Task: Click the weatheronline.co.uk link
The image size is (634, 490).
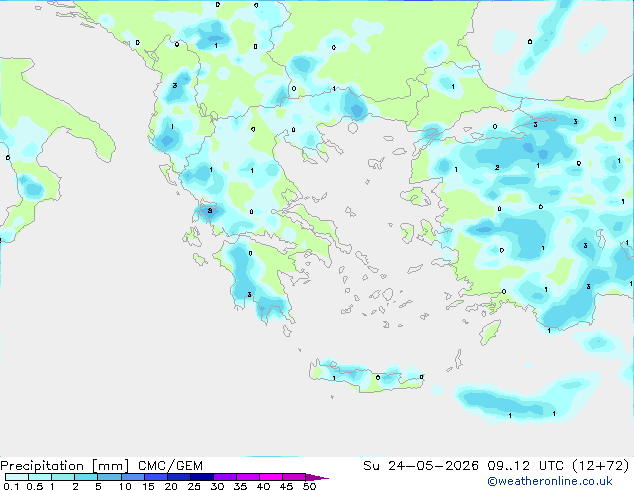Action: point(550,481)
